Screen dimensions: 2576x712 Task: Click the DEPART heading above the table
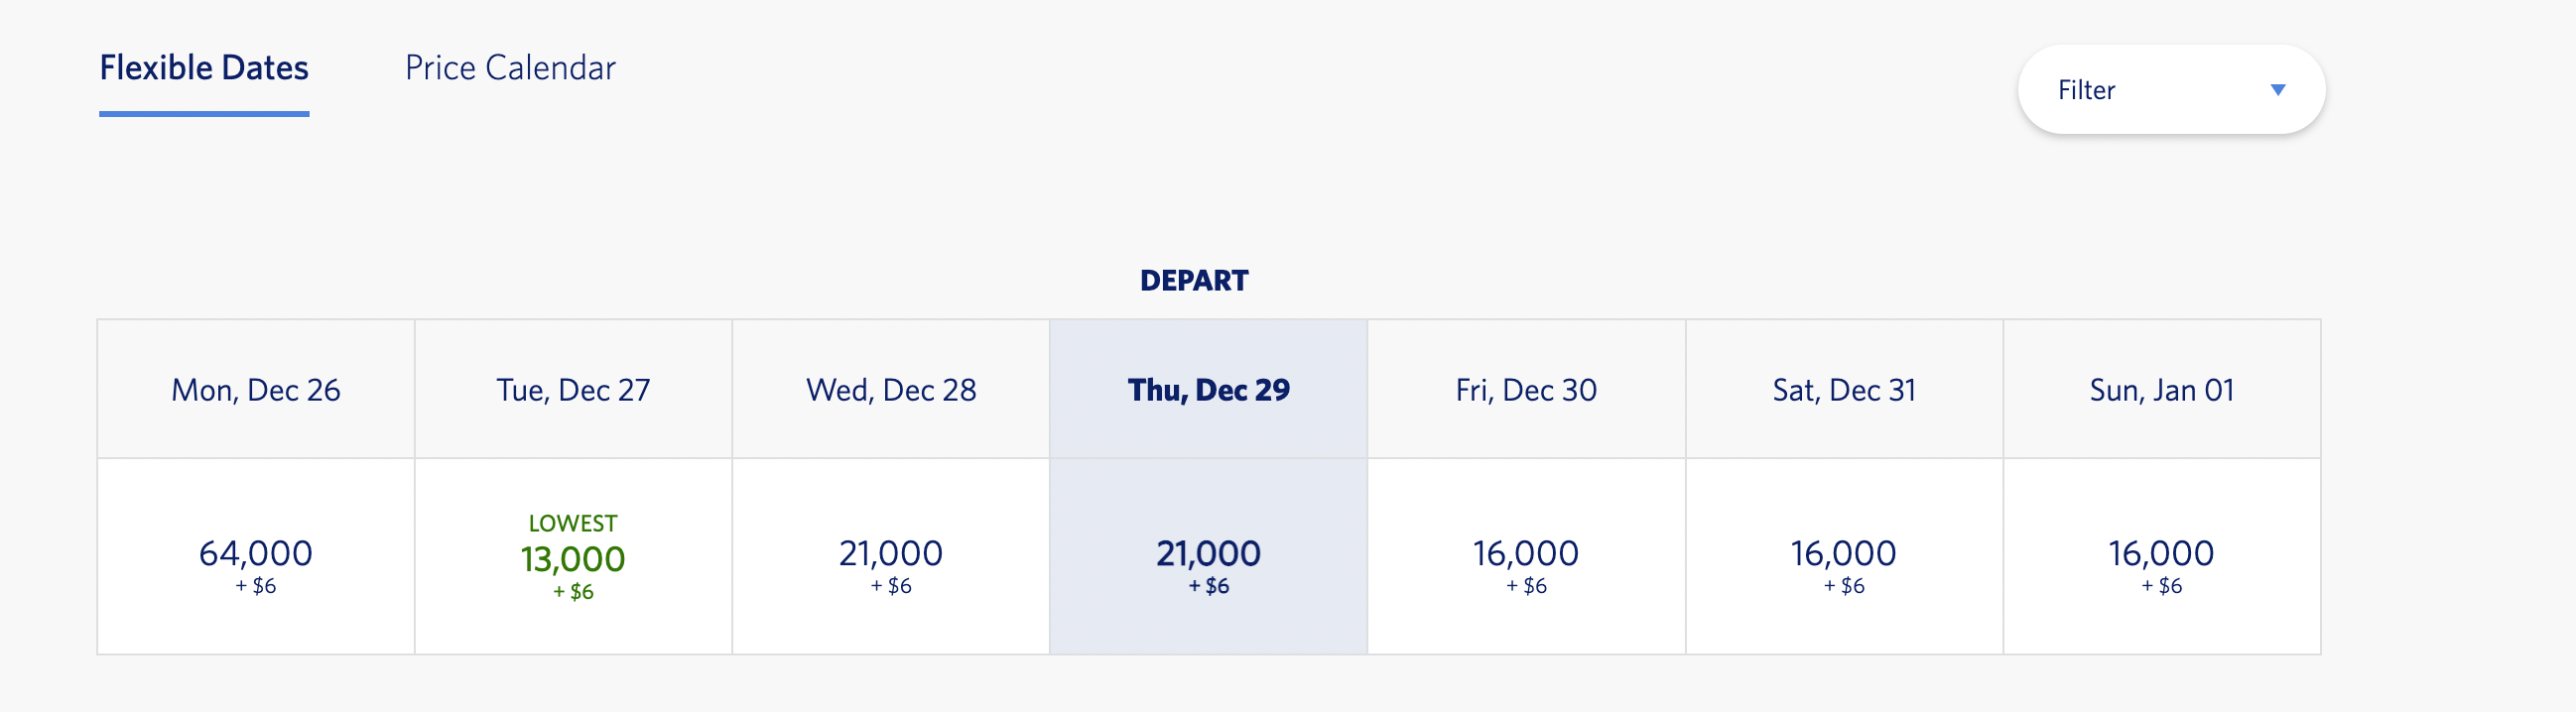point(1194,281)
